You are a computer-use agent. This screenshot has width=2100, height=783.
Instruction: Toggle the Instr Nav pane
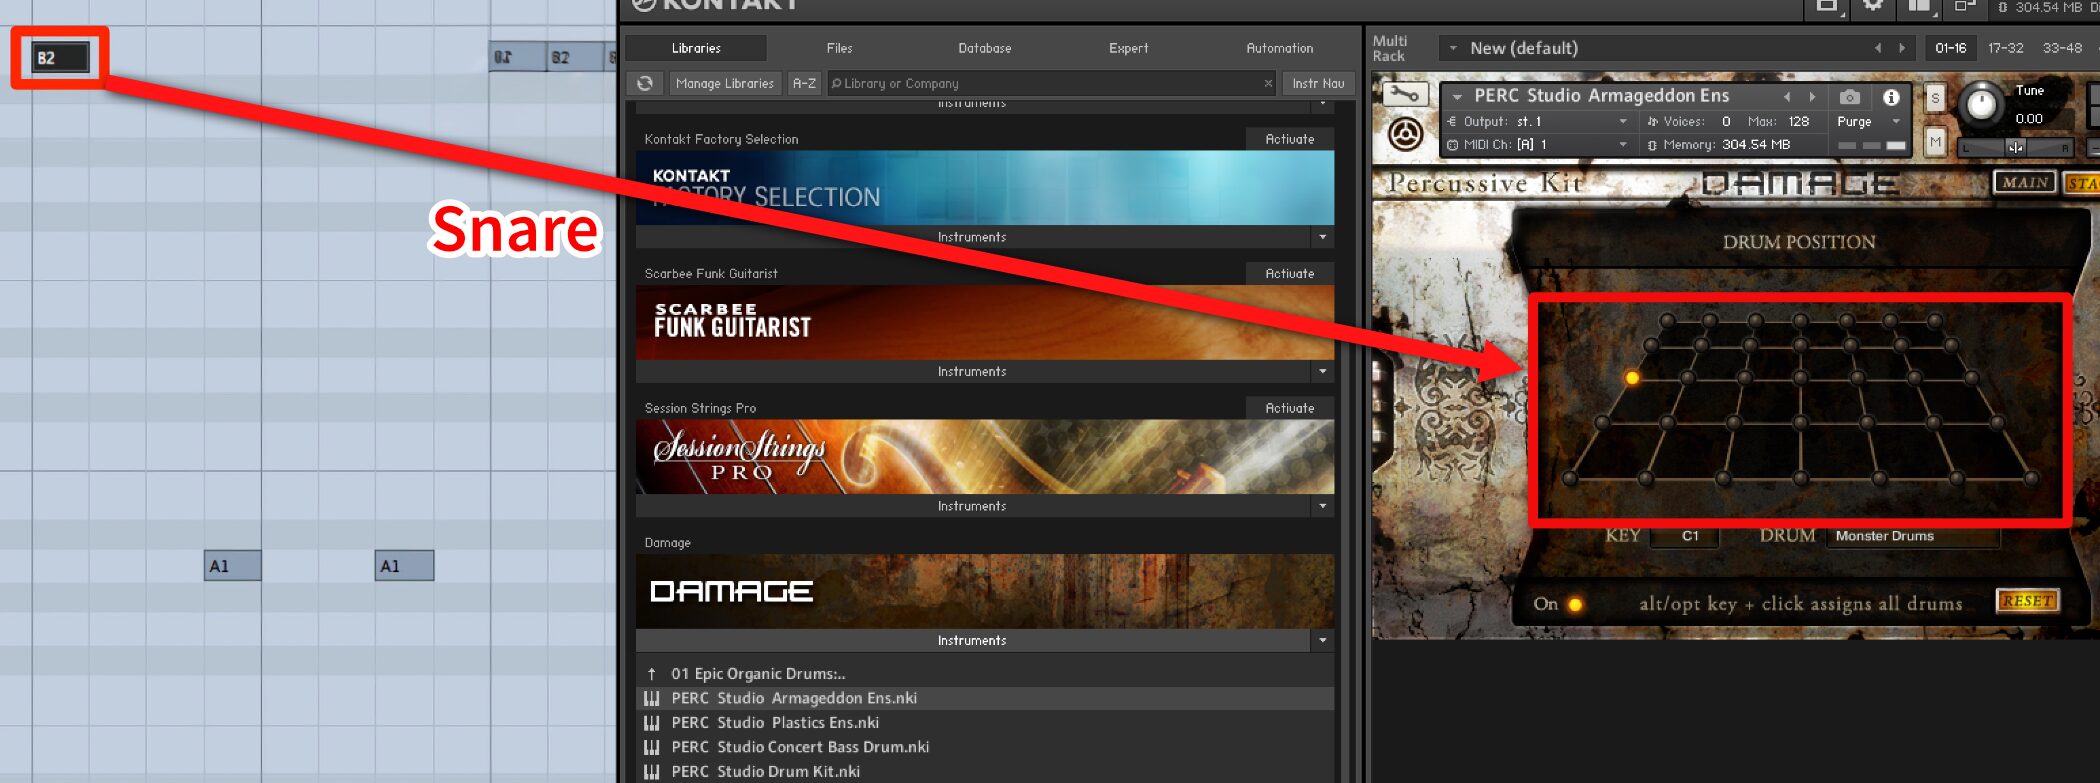click(x=1318, y=83)
